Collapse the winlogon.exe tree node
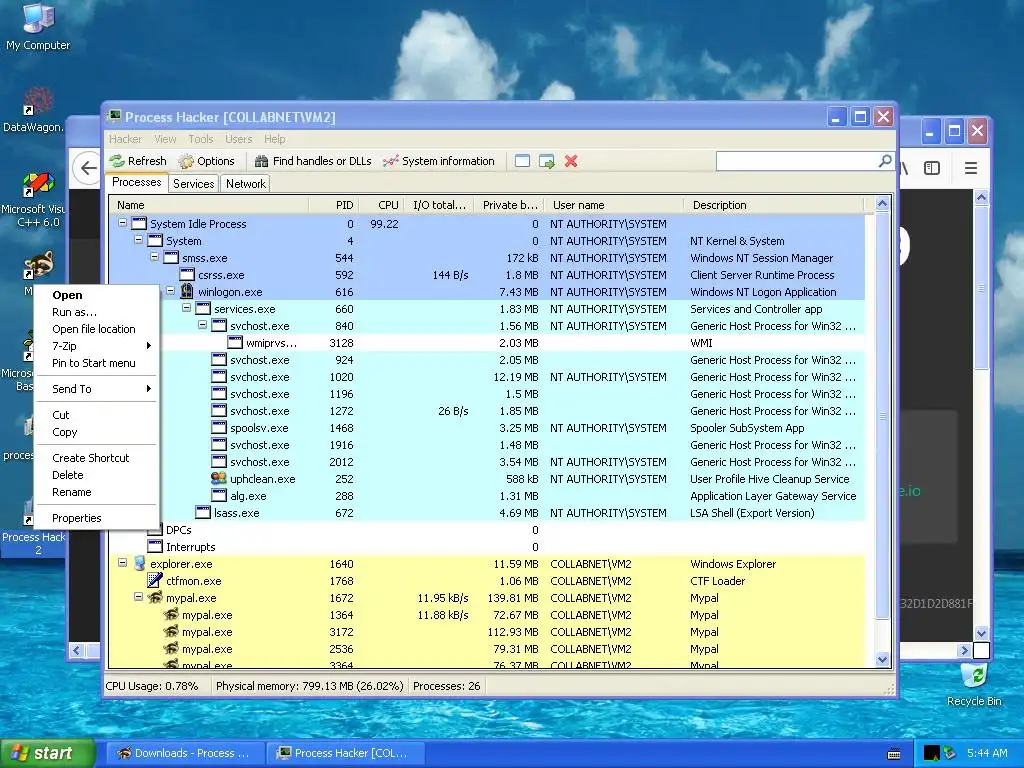Screen dimensions: 1024x768 click(170, 291)
